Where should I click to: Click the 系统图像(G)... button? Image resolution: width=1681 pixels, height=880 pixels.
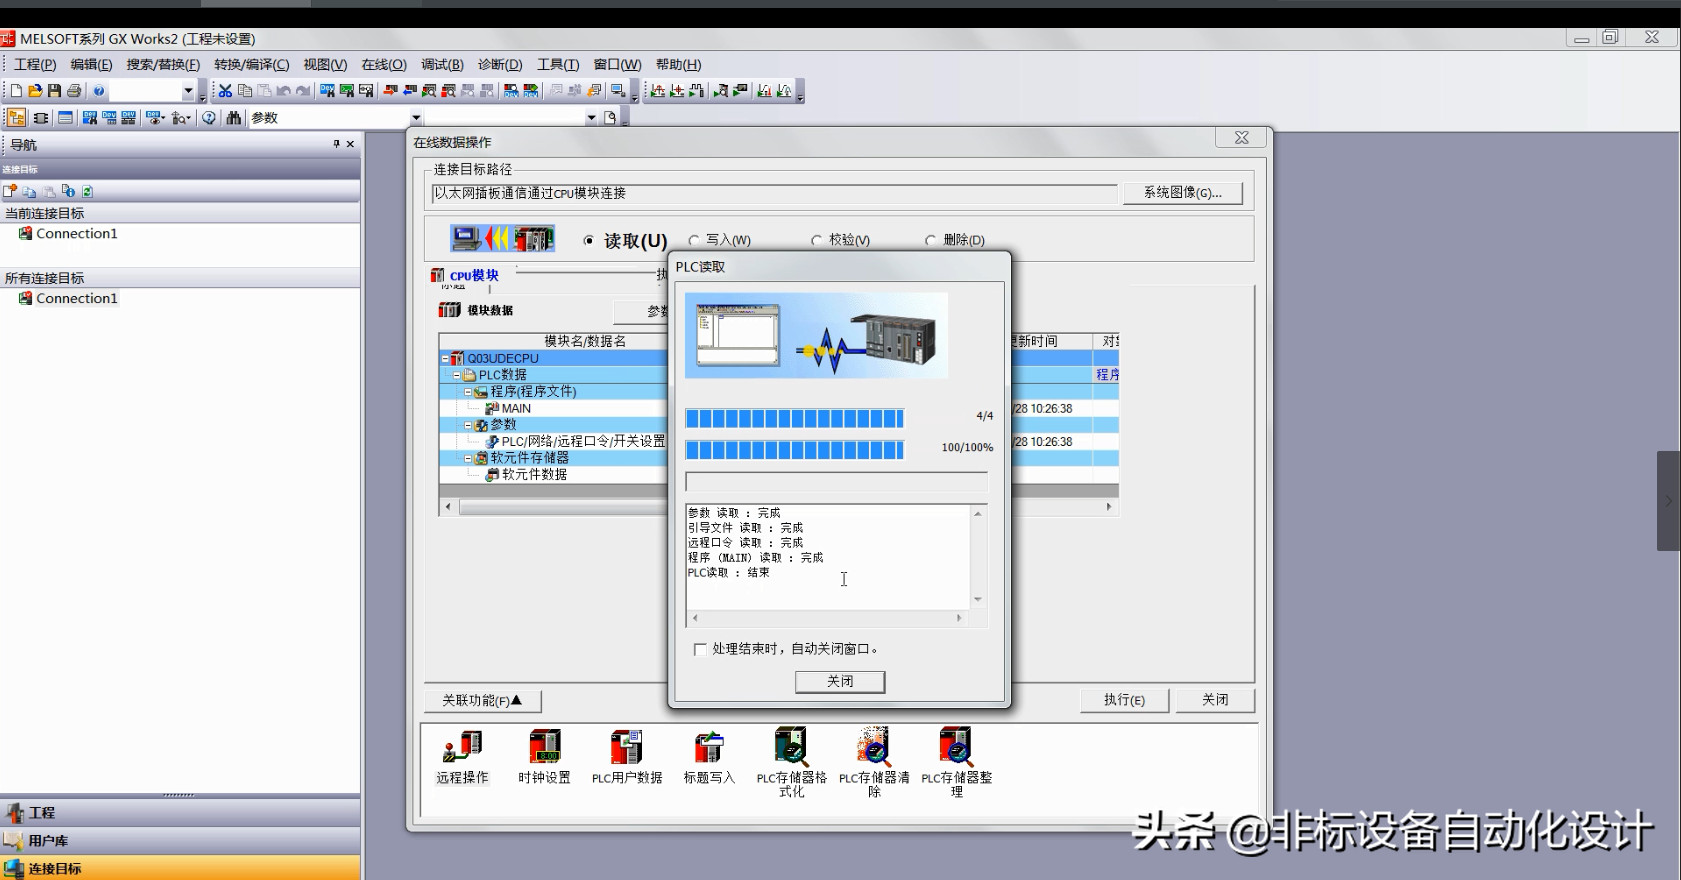1183,193
